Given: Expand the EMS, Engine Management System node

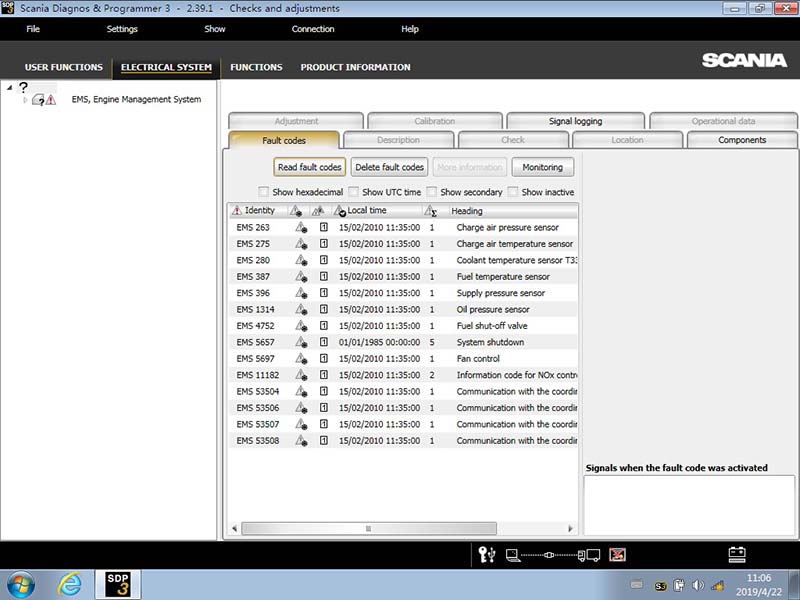Looking at the screenshot, I should (25, 100).
